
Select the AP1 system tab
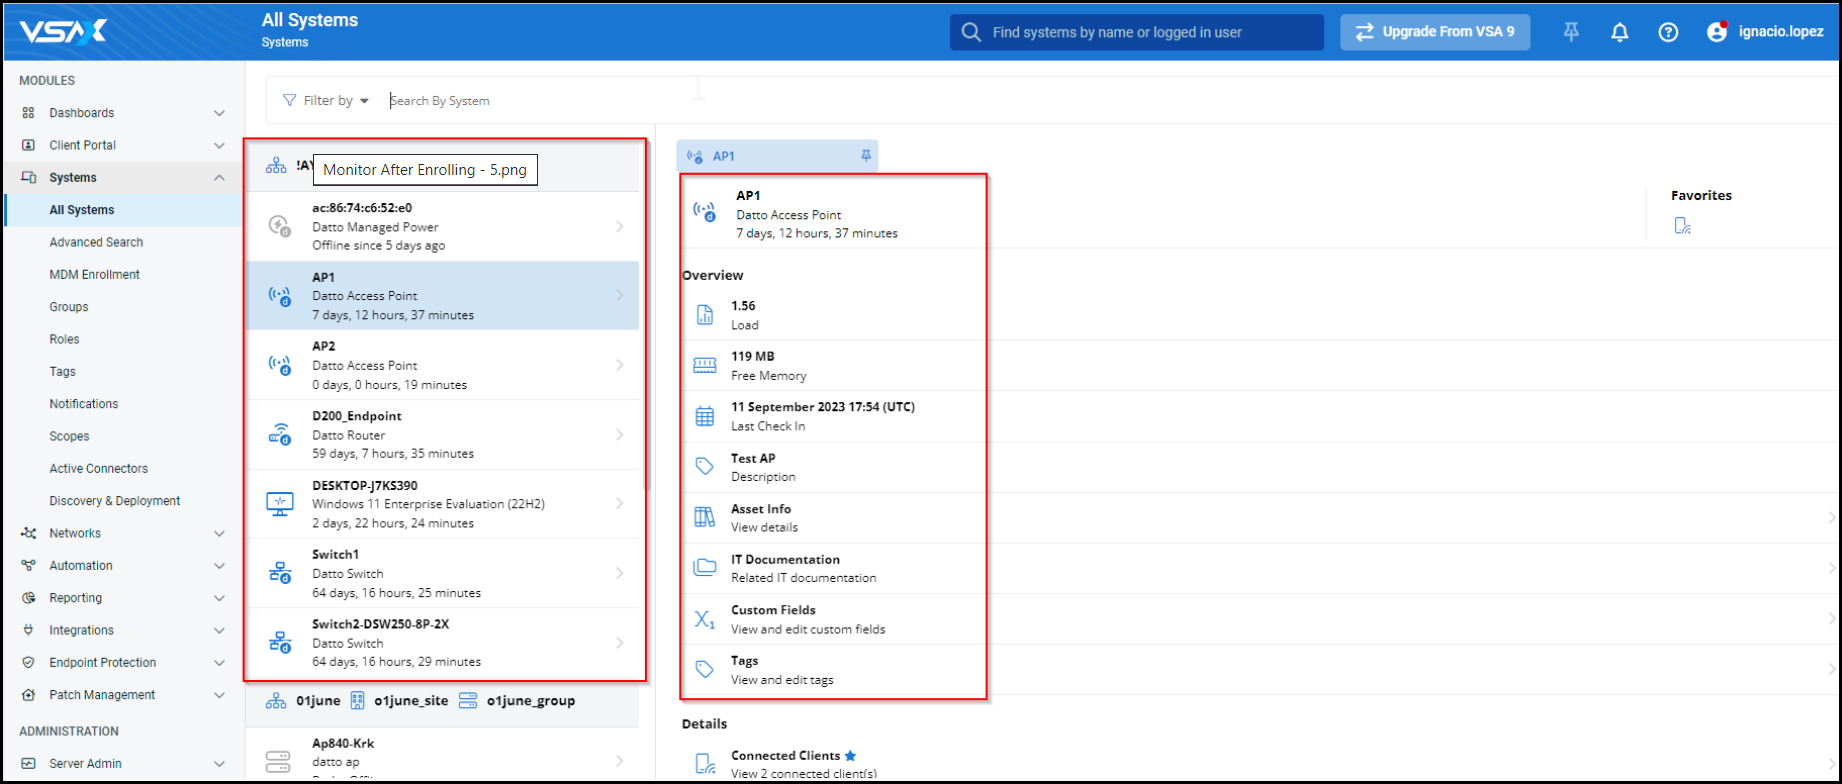(777, 156)
